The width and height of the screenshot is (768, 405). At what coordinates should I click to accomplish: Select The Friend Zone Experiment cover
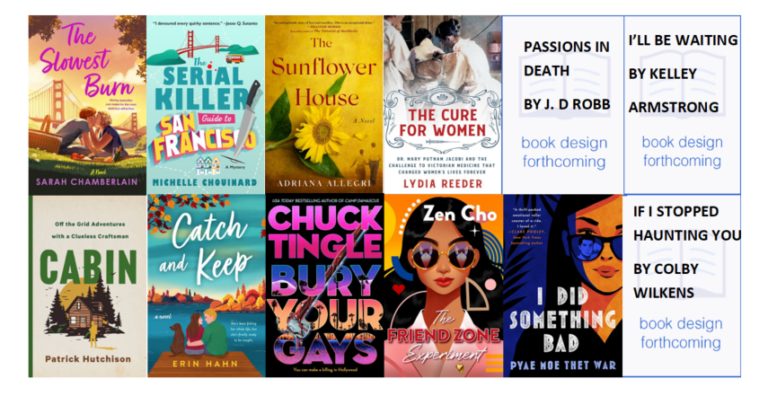pyautogui.click(x=443, y=286)
